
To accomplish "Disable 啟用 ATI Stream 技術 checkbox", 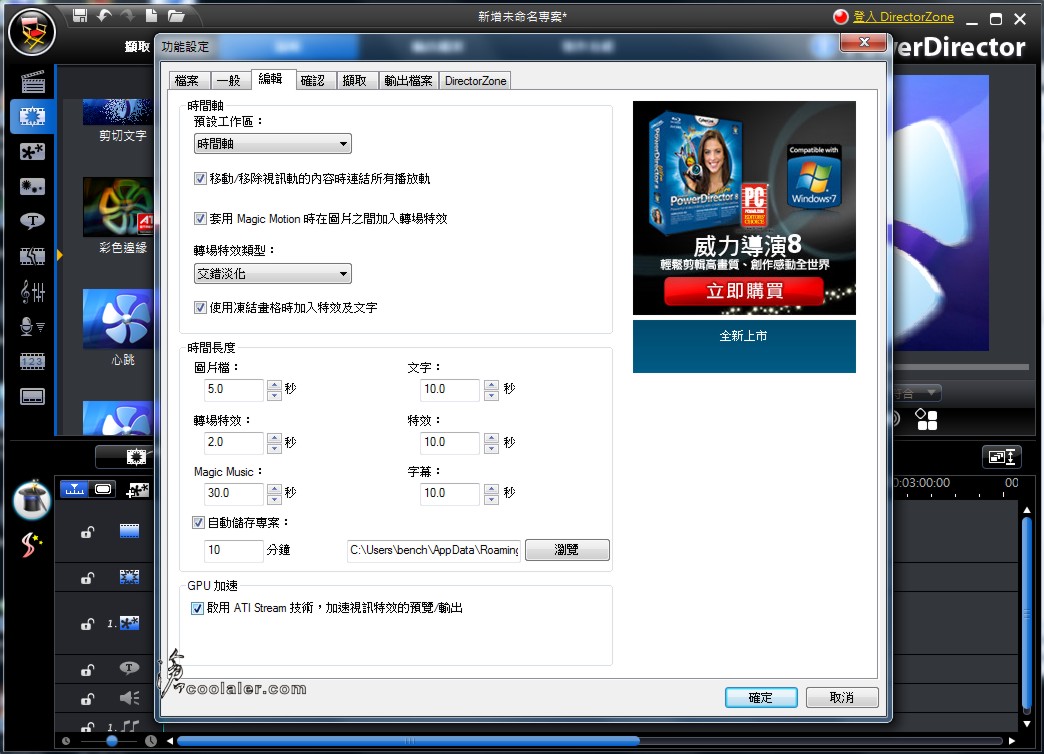I will click(x=197, y=608).
